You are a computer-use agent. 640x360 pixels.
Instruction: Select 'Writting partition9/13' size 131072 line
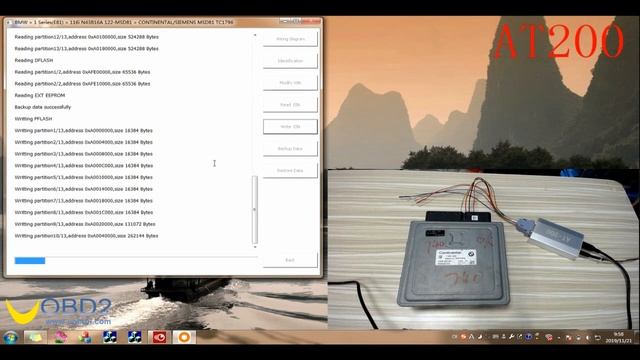[x=85, y=224]
